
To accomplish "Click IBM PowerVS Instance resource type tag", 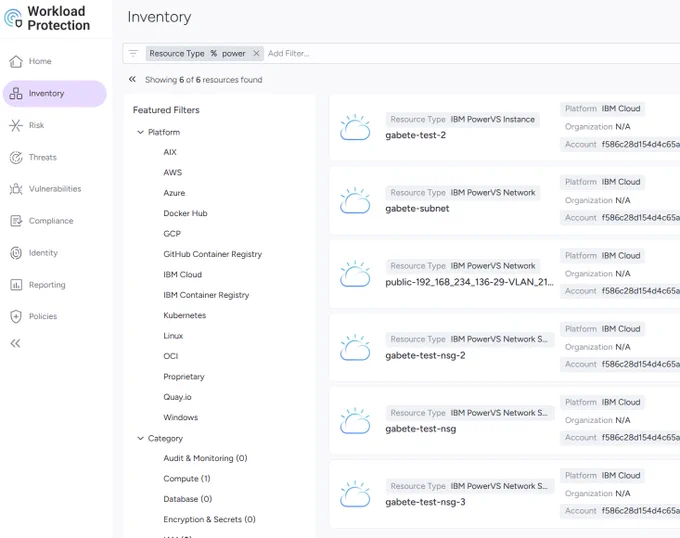I will point(462,119).
